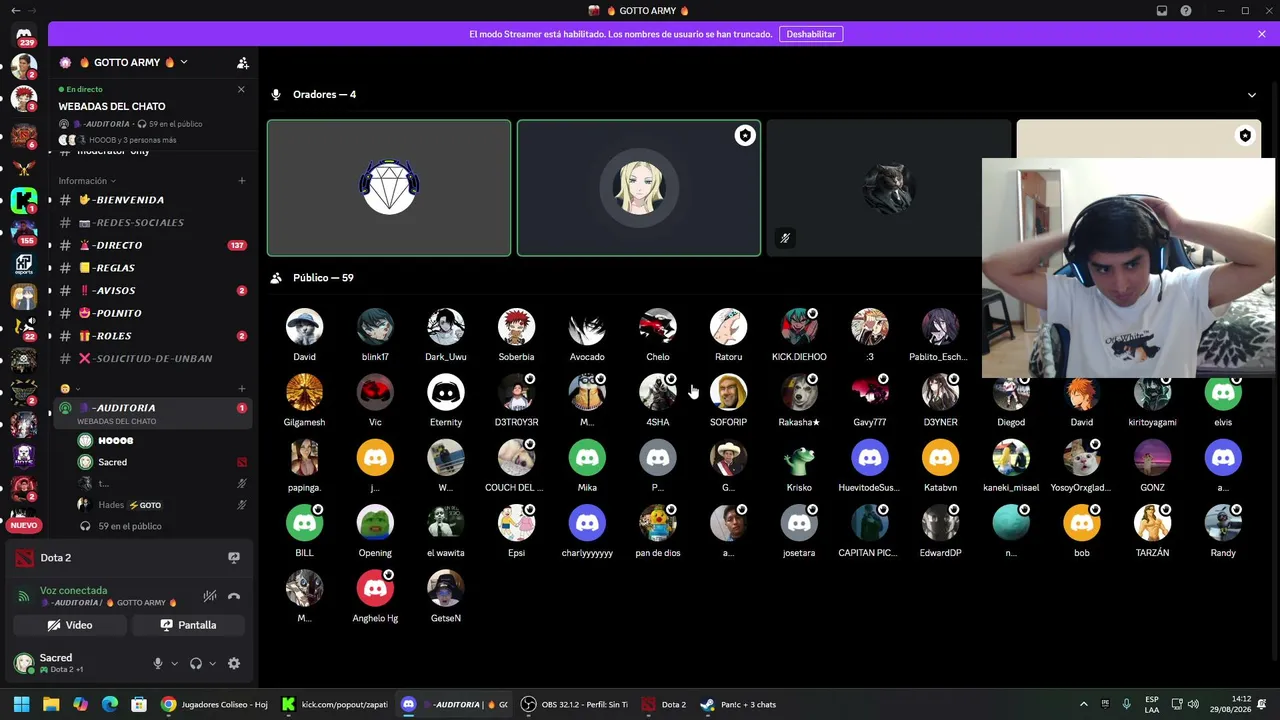Open the SOLICITUD-DE-UNBAN channel

tap(153, 358)
